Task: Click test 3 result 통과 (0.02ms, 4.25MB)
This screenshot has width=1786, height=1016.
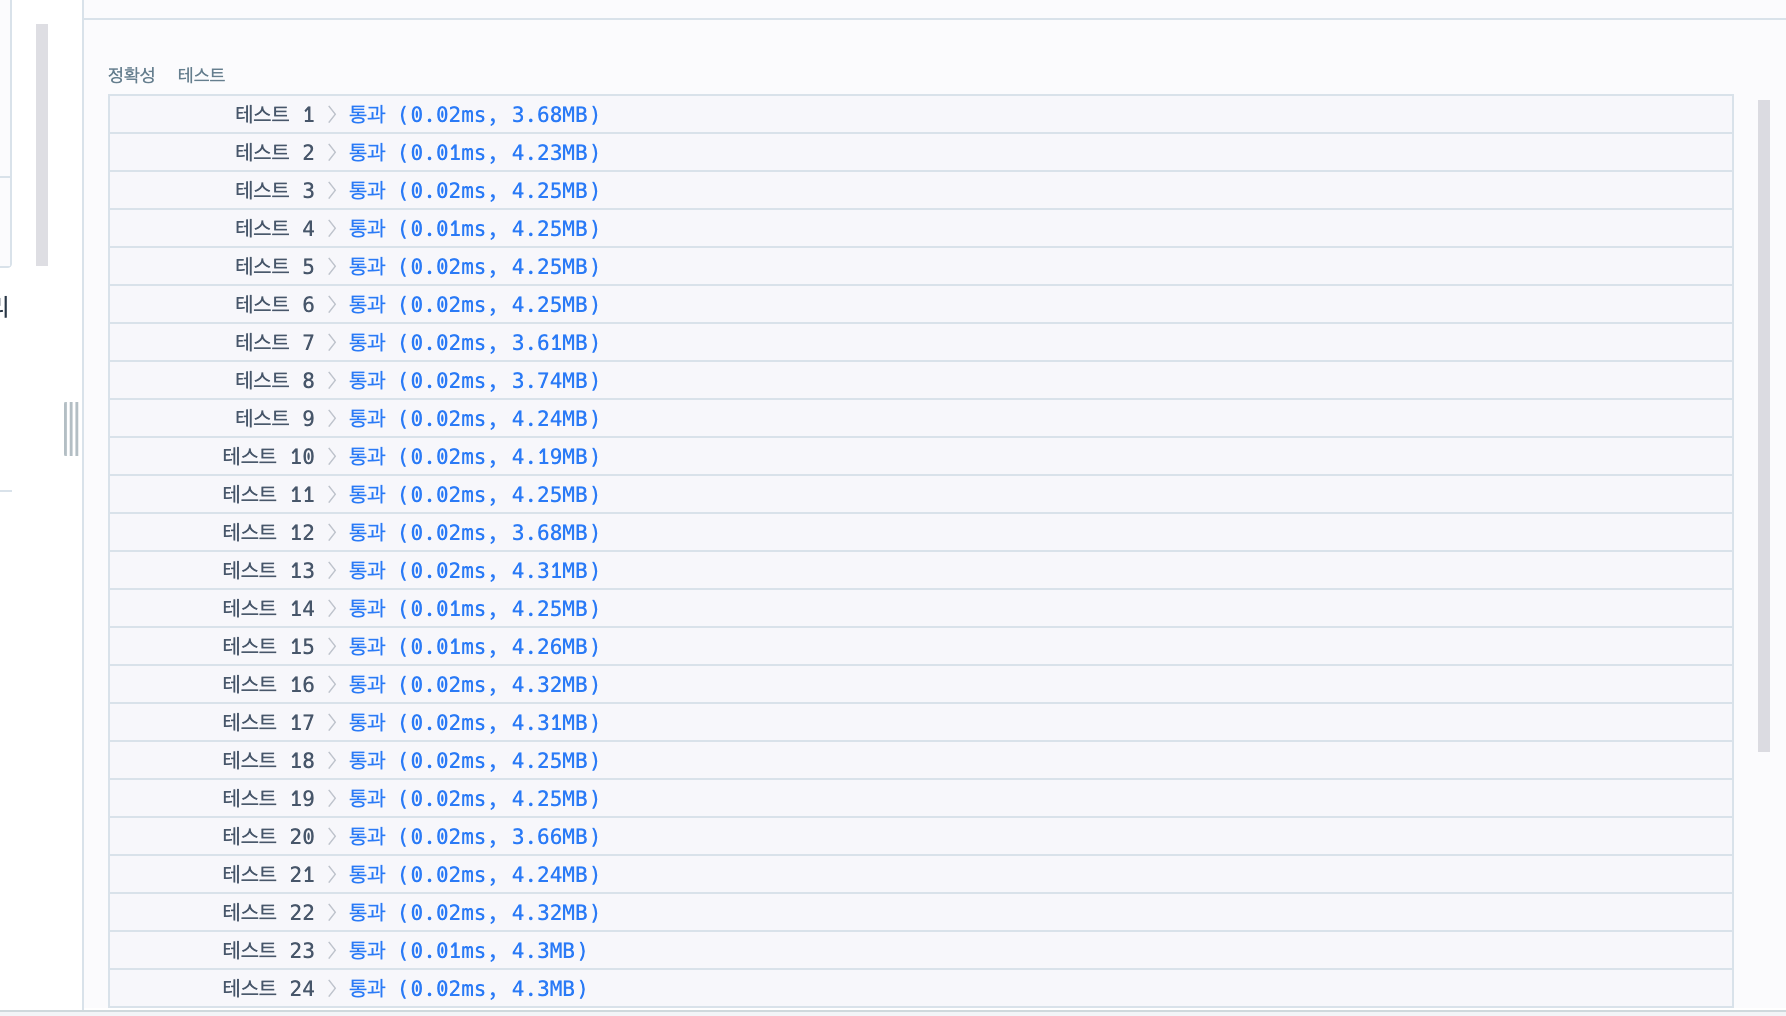Action: (x=474, y=191)
